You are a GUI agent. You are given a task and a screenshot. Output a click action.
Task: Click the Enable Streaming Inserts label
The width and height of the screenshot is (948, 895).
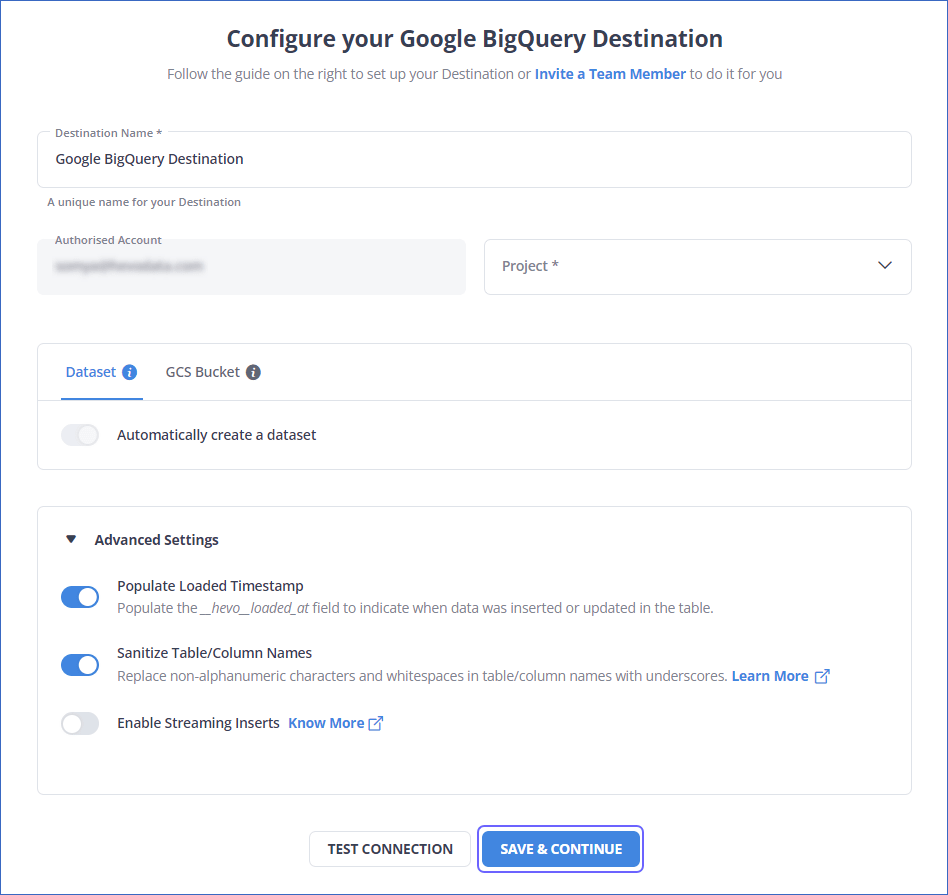pyautogui.click(x=198, y=723)
